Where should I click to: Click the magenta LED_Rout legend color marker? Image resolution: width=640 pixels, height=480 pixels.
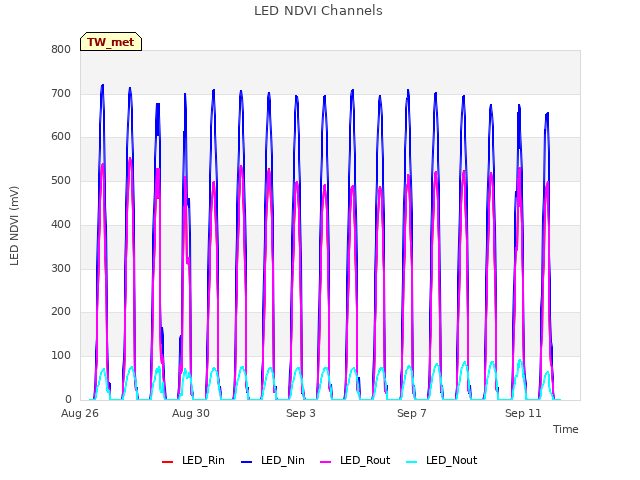coord(326,462)
